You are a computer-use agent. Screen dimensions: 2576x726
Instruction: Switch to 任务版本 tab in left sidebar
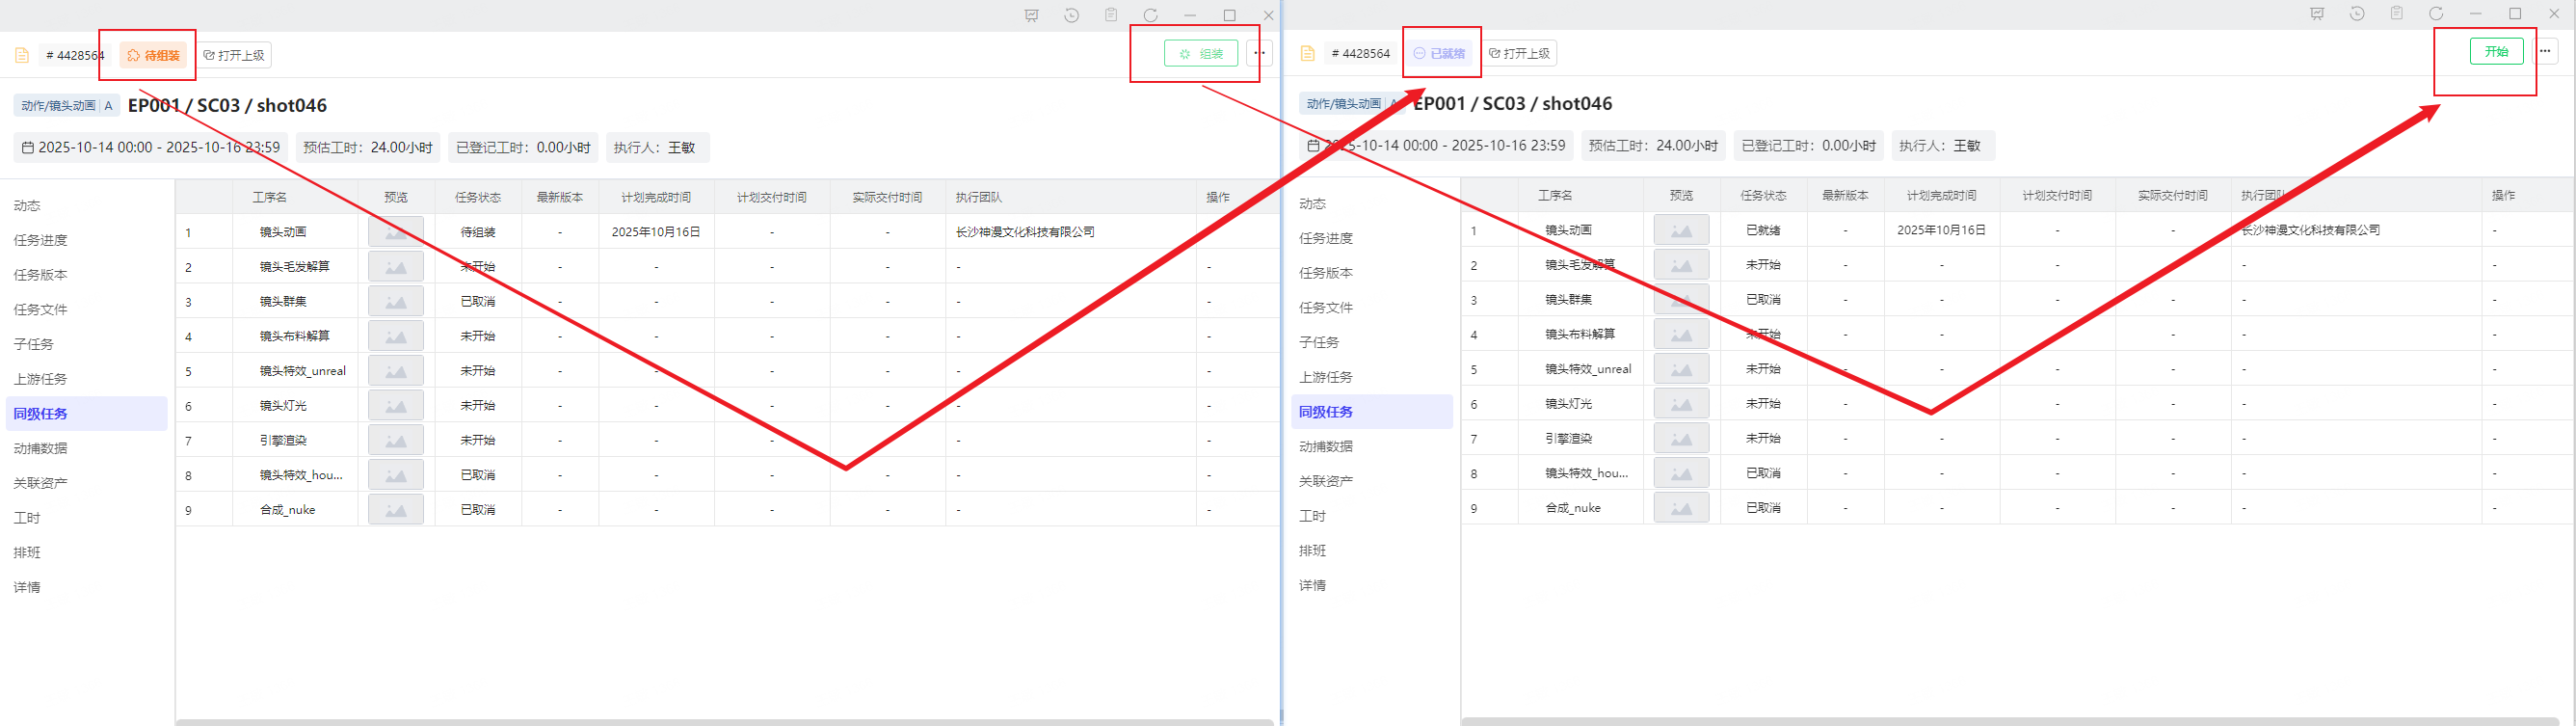click(40, 275)
